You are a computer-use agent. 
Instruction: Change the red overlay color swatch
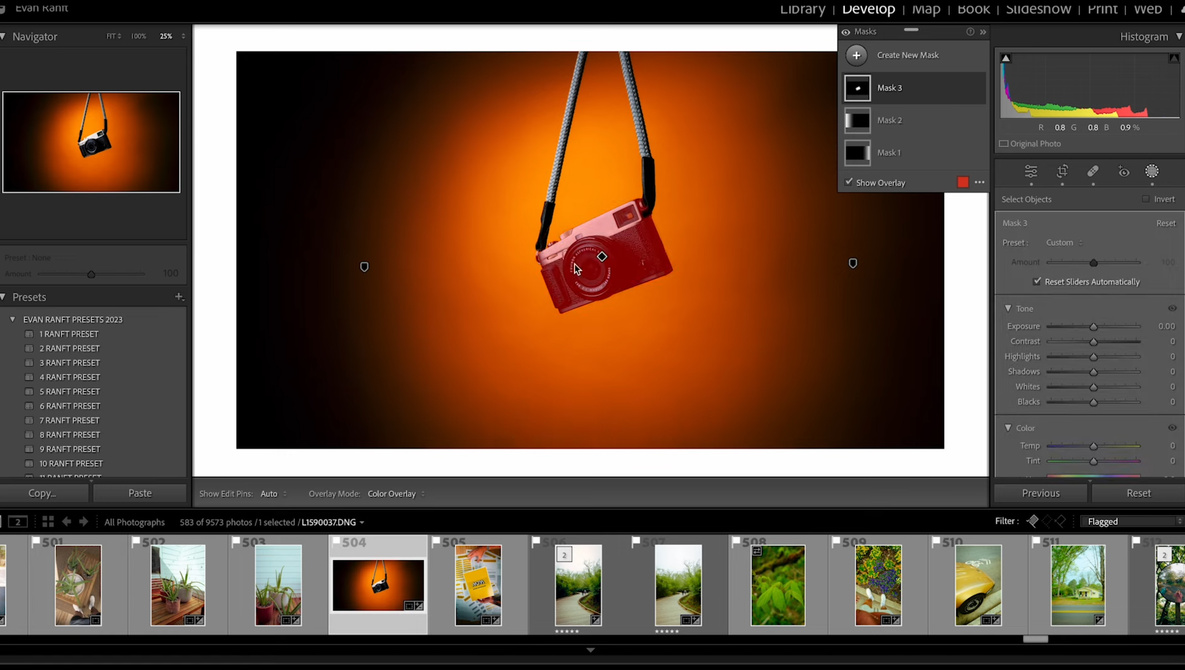963,183
